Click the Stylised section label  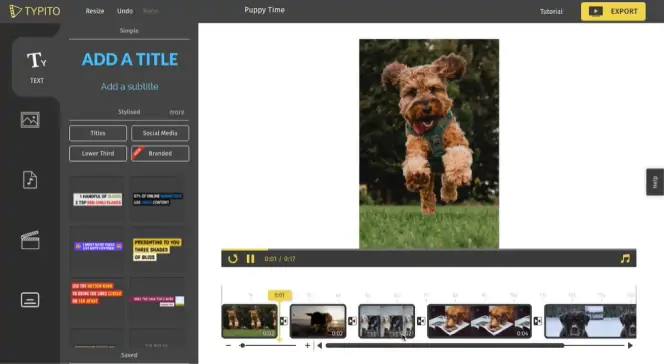pyautogui.click(x=129, y=112)
